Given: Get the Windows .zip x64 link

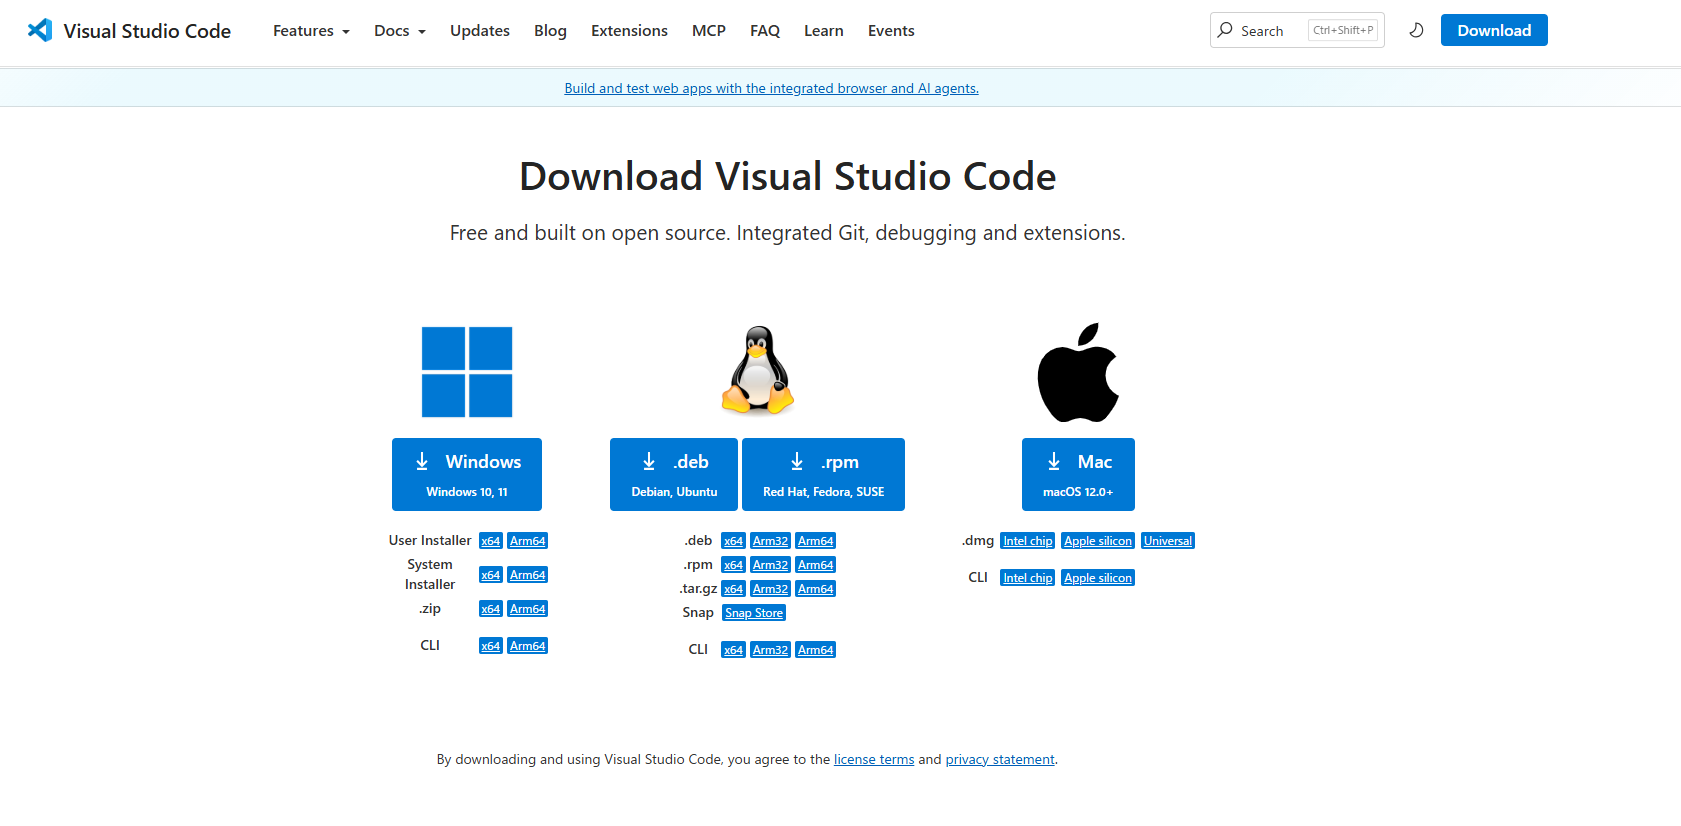Looking at the screenshot, I should 490,609.
